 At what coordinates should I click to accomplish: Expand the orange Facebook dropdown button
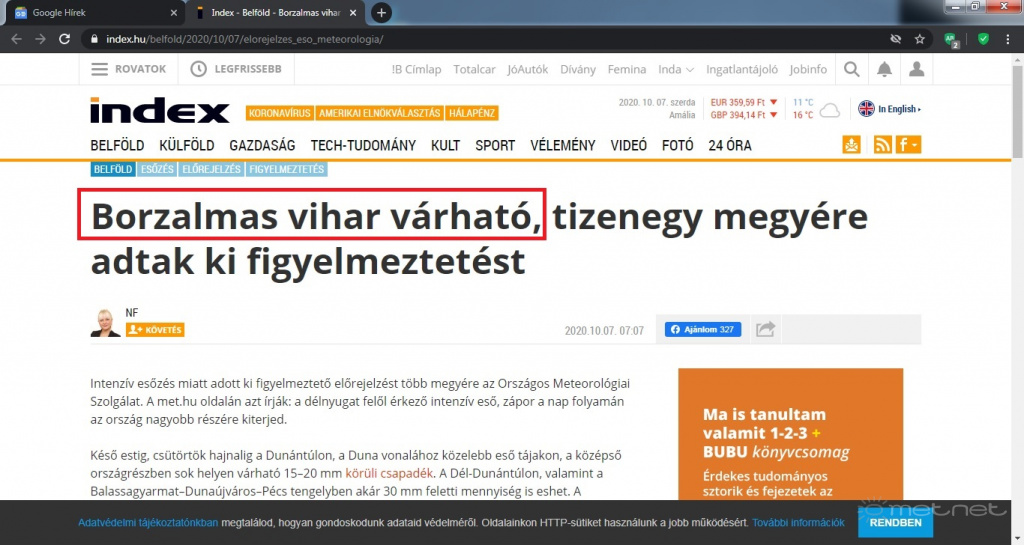(x=908, y=145)
